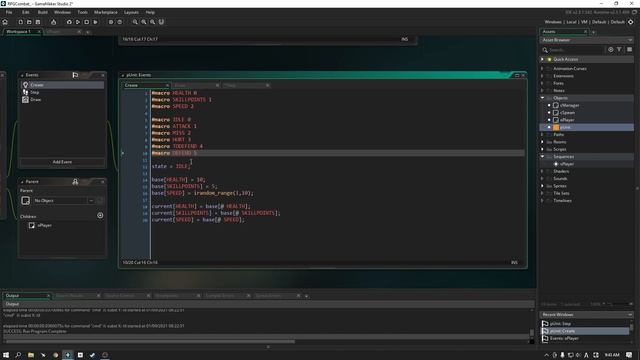Click the Output panel horizontal scrollbar
Viewport: 640px width, 360px height.
(149, 341)
